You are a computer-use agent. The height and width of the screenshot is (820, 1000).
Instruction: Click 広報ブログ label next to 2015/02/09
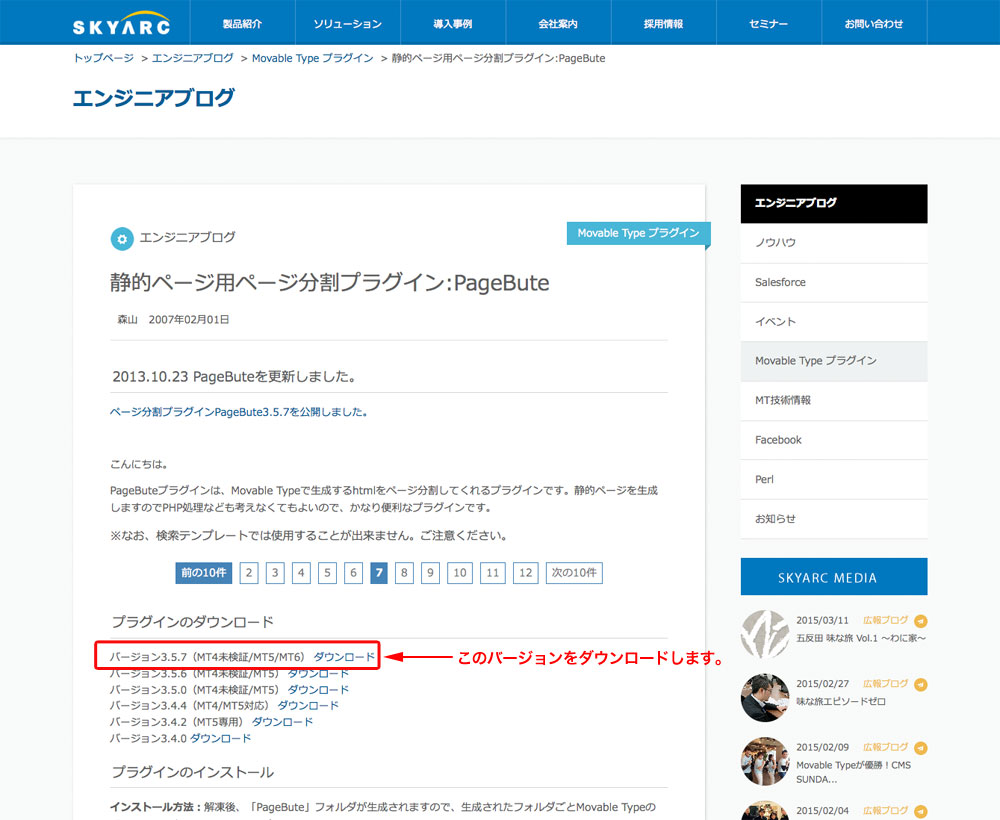tap(885, 747)
